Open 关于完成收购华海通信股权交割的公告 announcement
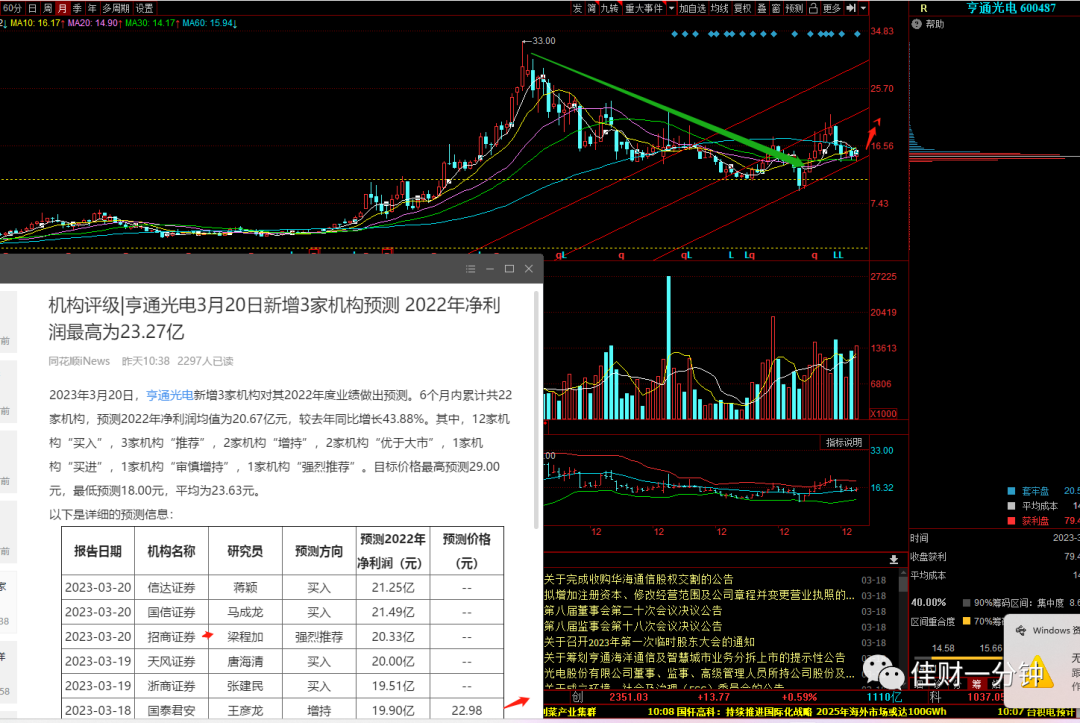The width and height of the screenshot is (1080, 723). [638, 579]
